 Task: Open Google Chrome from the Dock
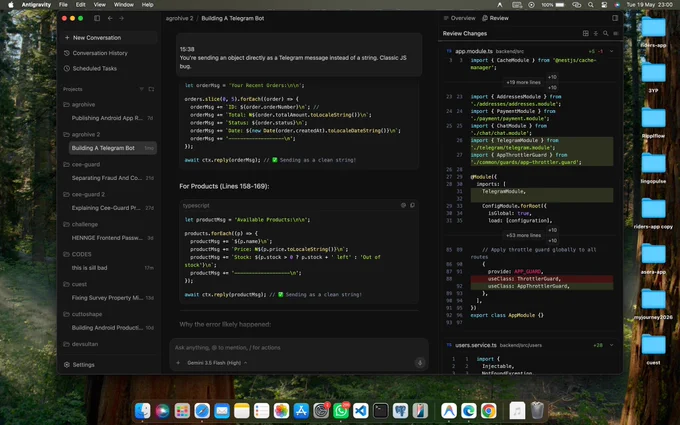coord(488,410)
